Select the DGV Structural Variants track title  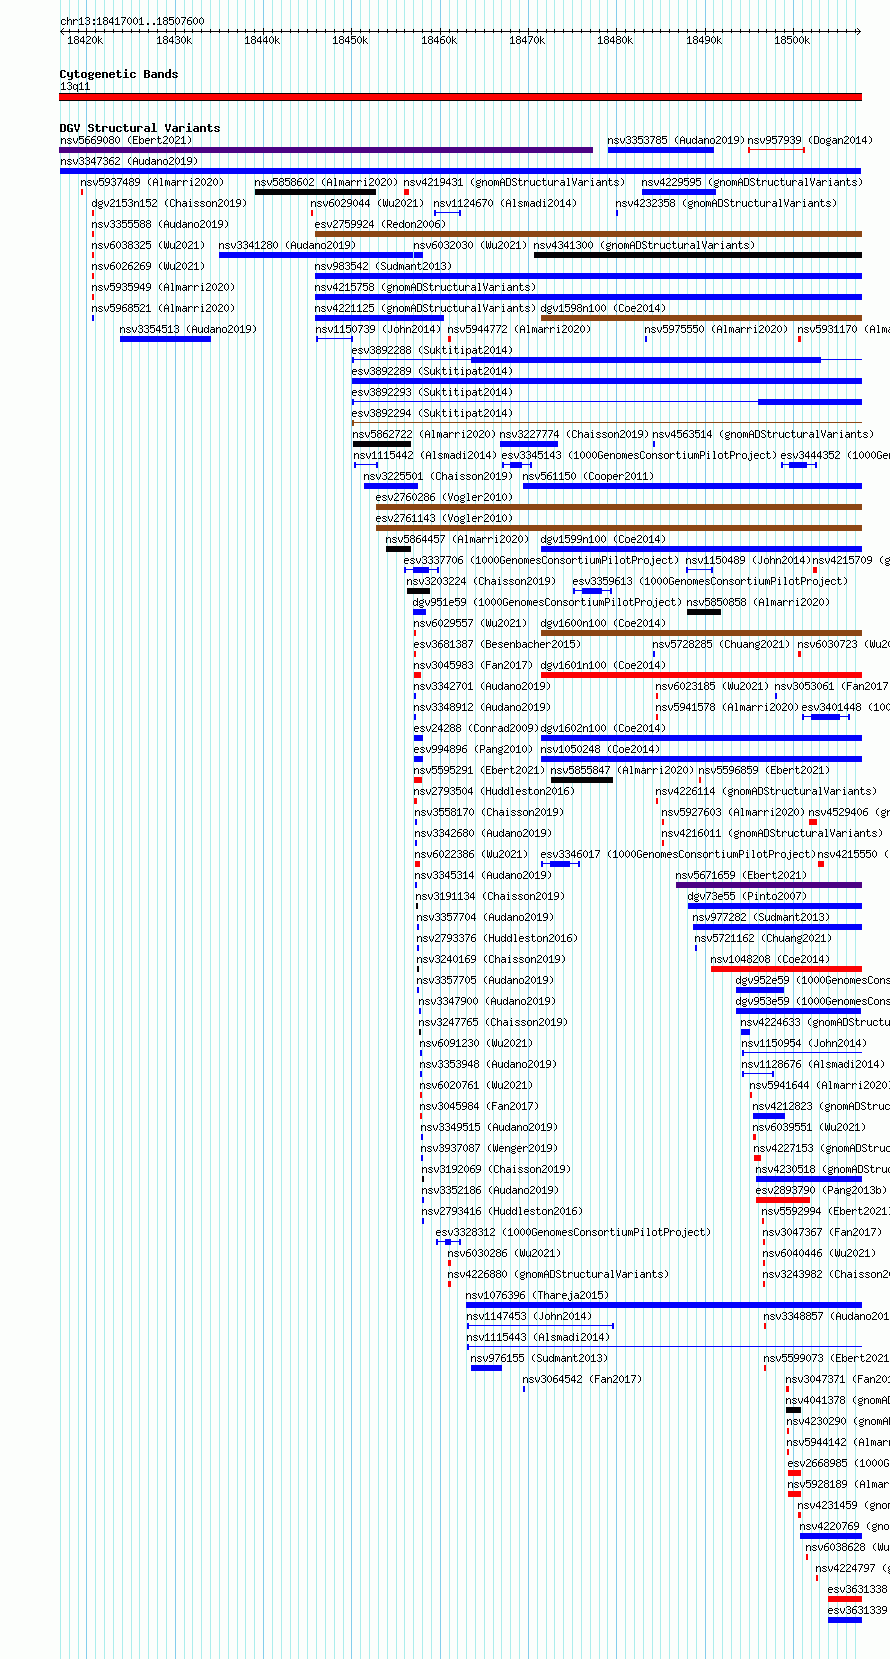140,128
